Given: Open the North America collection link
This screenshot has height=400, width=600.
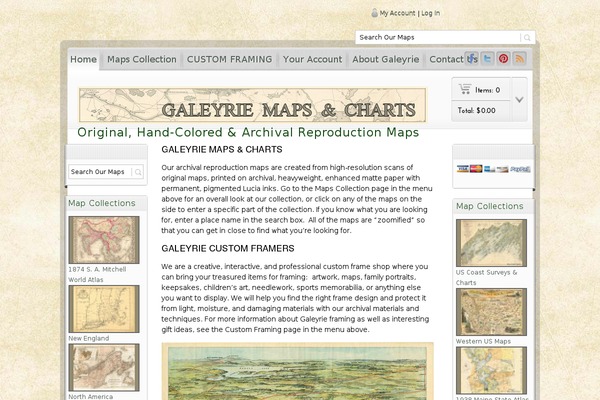Looking at the screenshot, I should point(90,397).
